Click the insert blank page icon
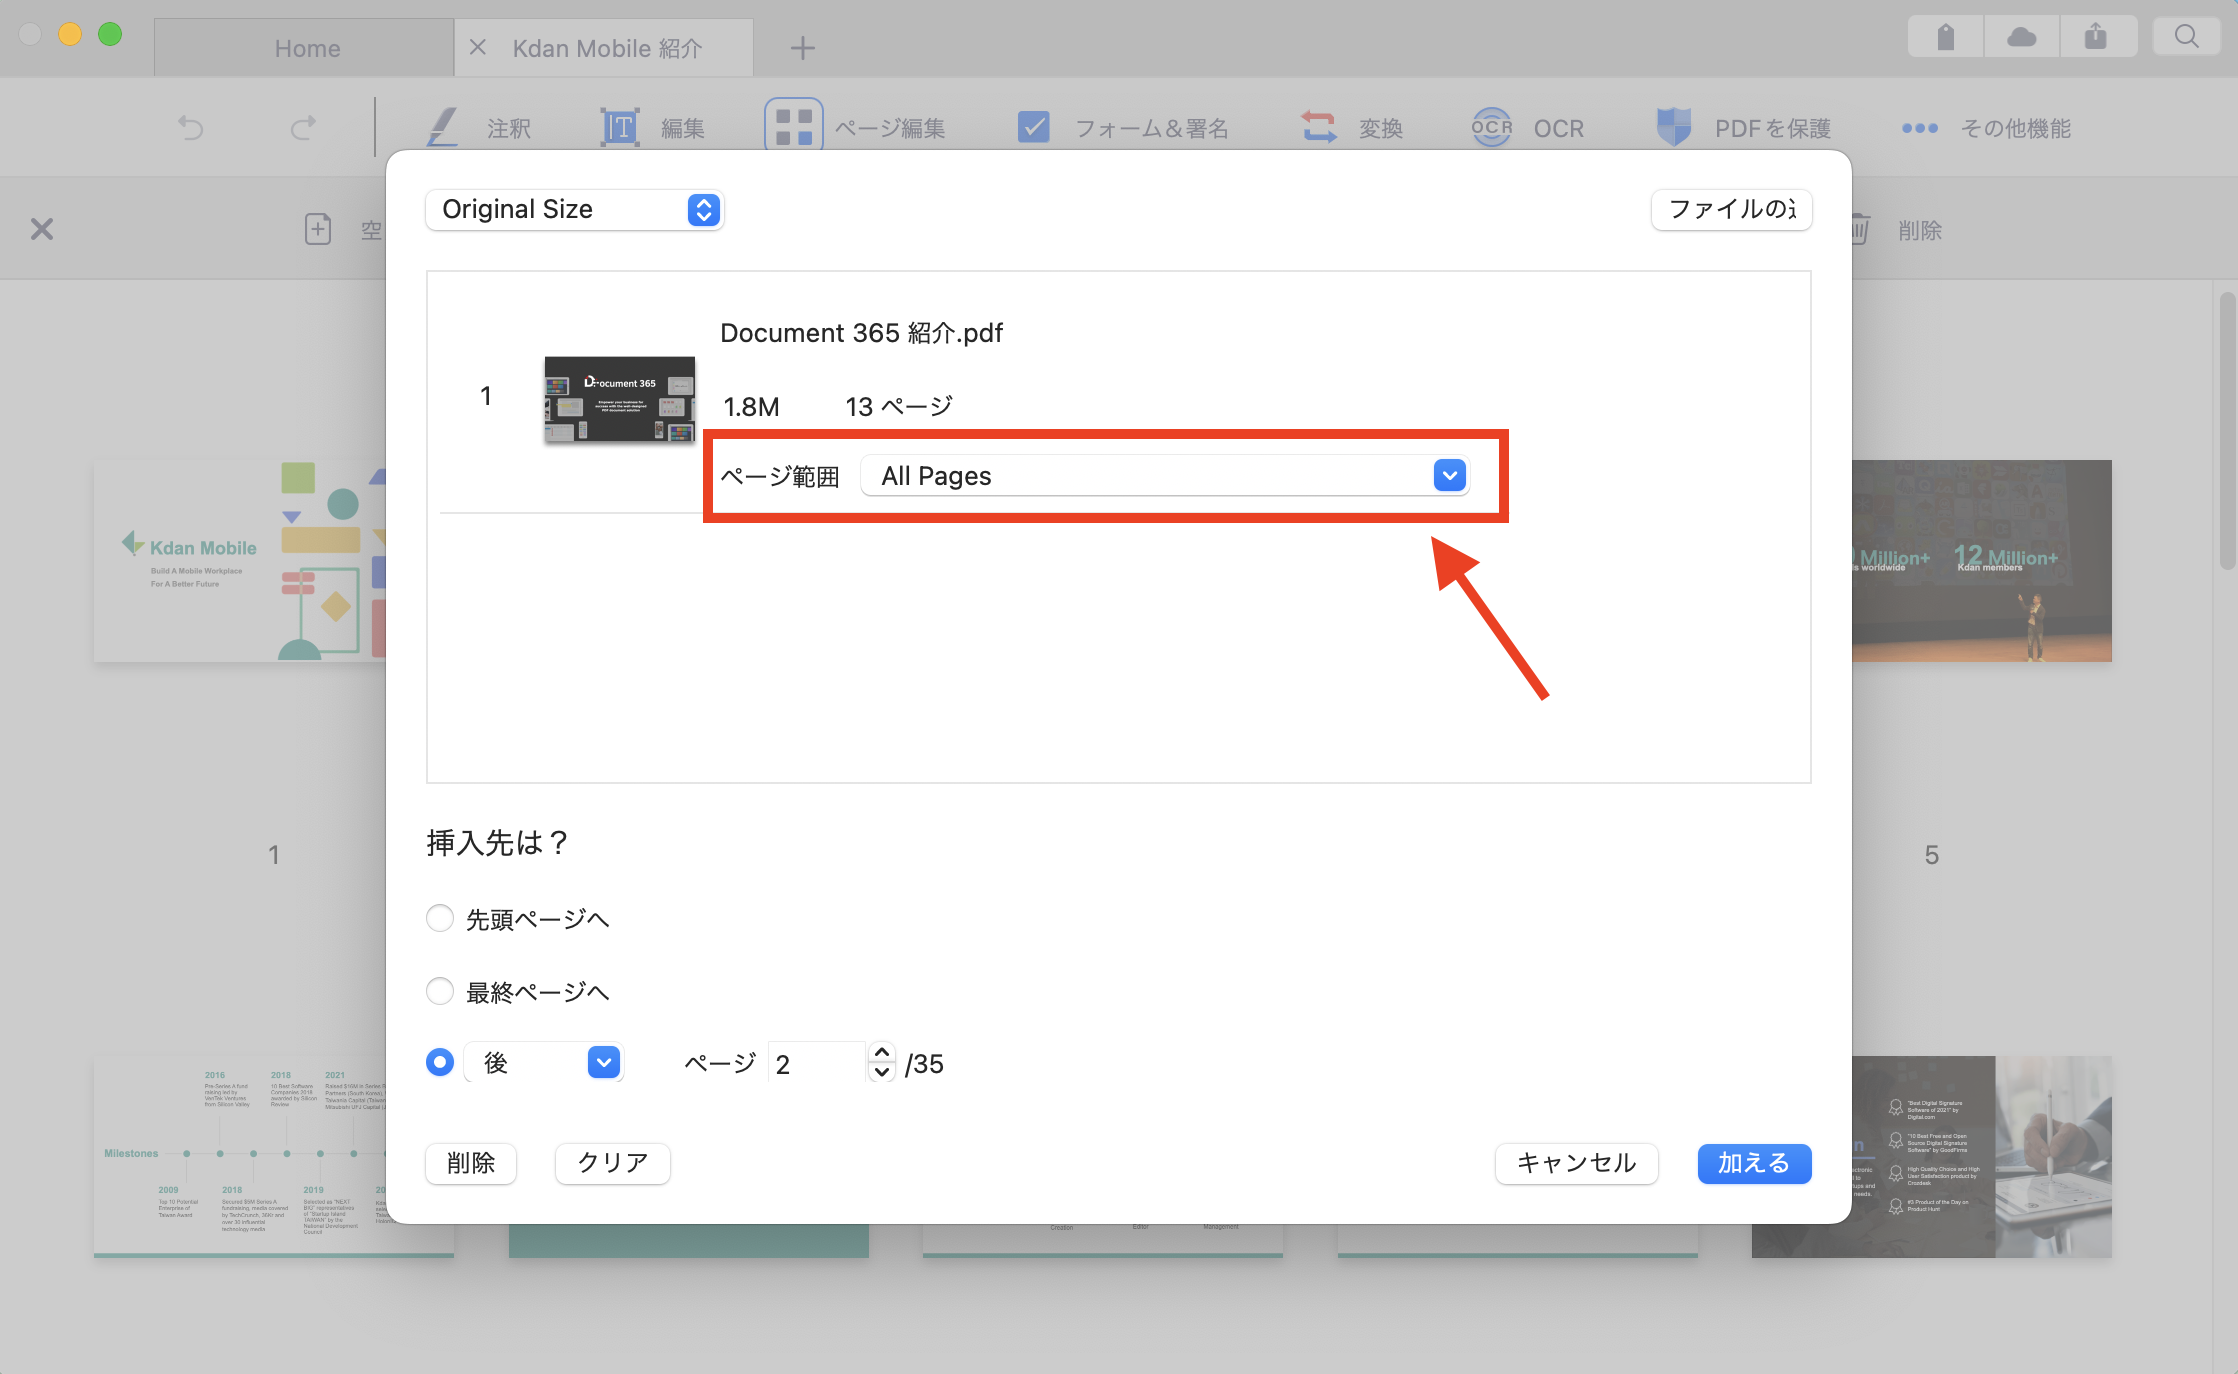The width and height of the screenshot is (2238, 1374). 318,229
